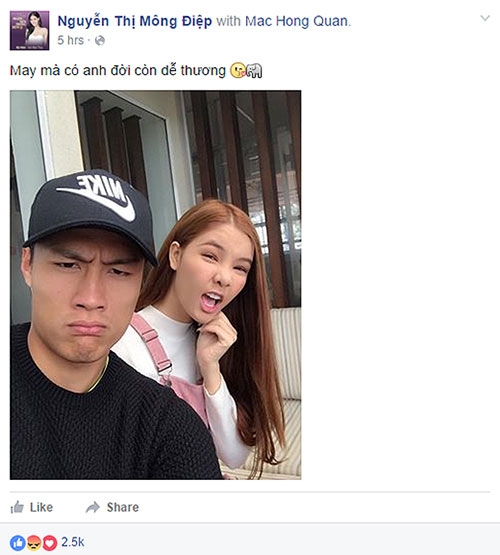Click the public globe privacy icon
Screen dimensions: 500x555
point(100,41)
